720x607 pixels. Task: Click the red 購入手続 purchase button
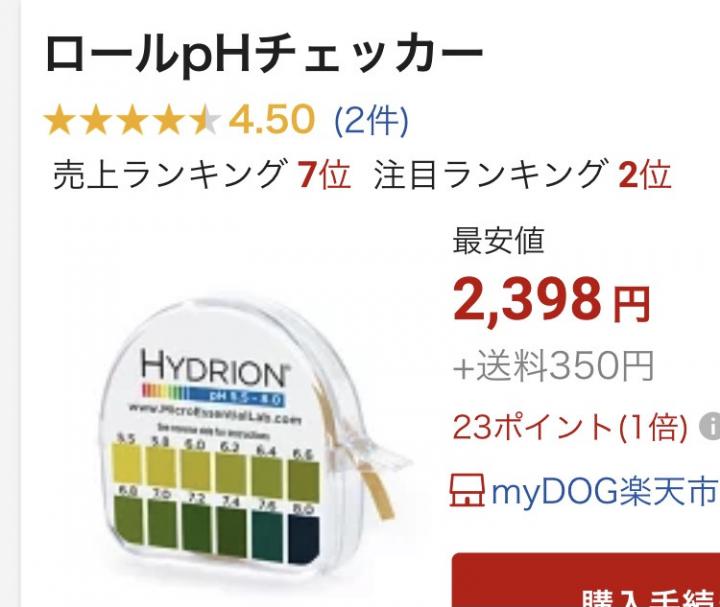[586, 580]
